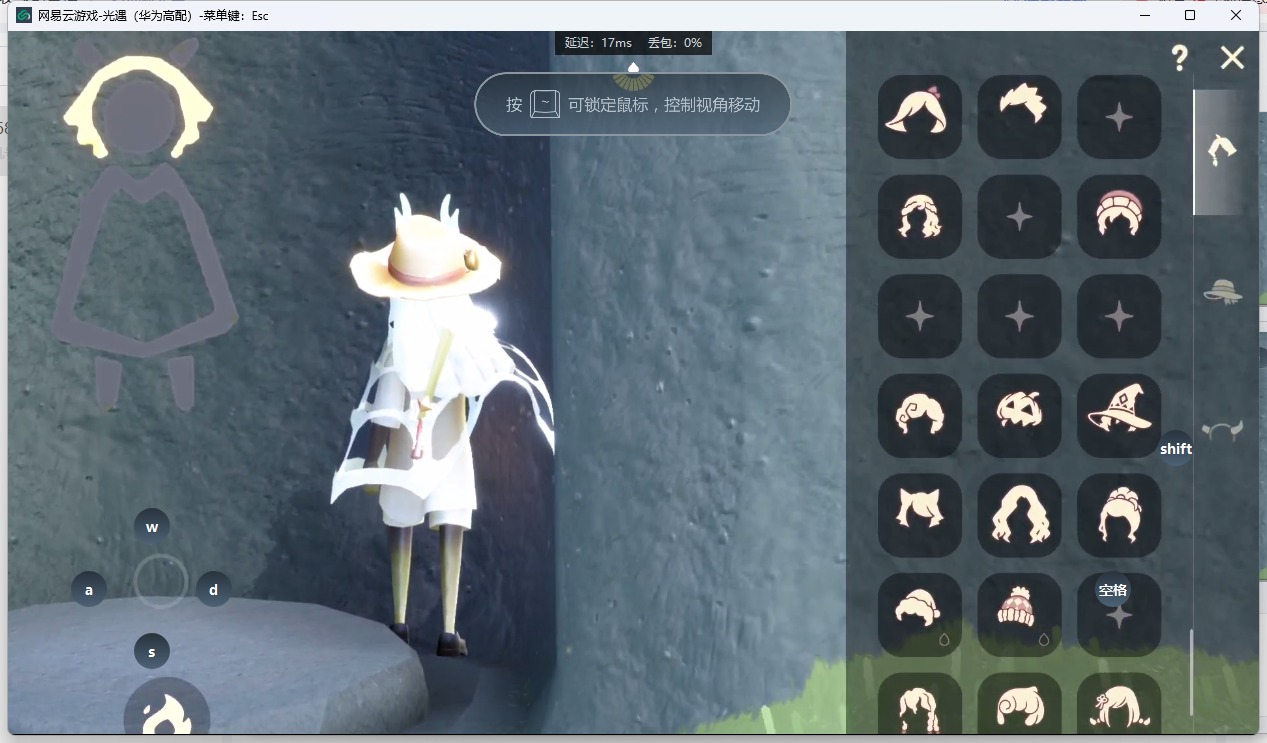Screen dimensions: 1267x743
Task: Equip the pumpkin head mask
Action: (x=1019, y=415)
